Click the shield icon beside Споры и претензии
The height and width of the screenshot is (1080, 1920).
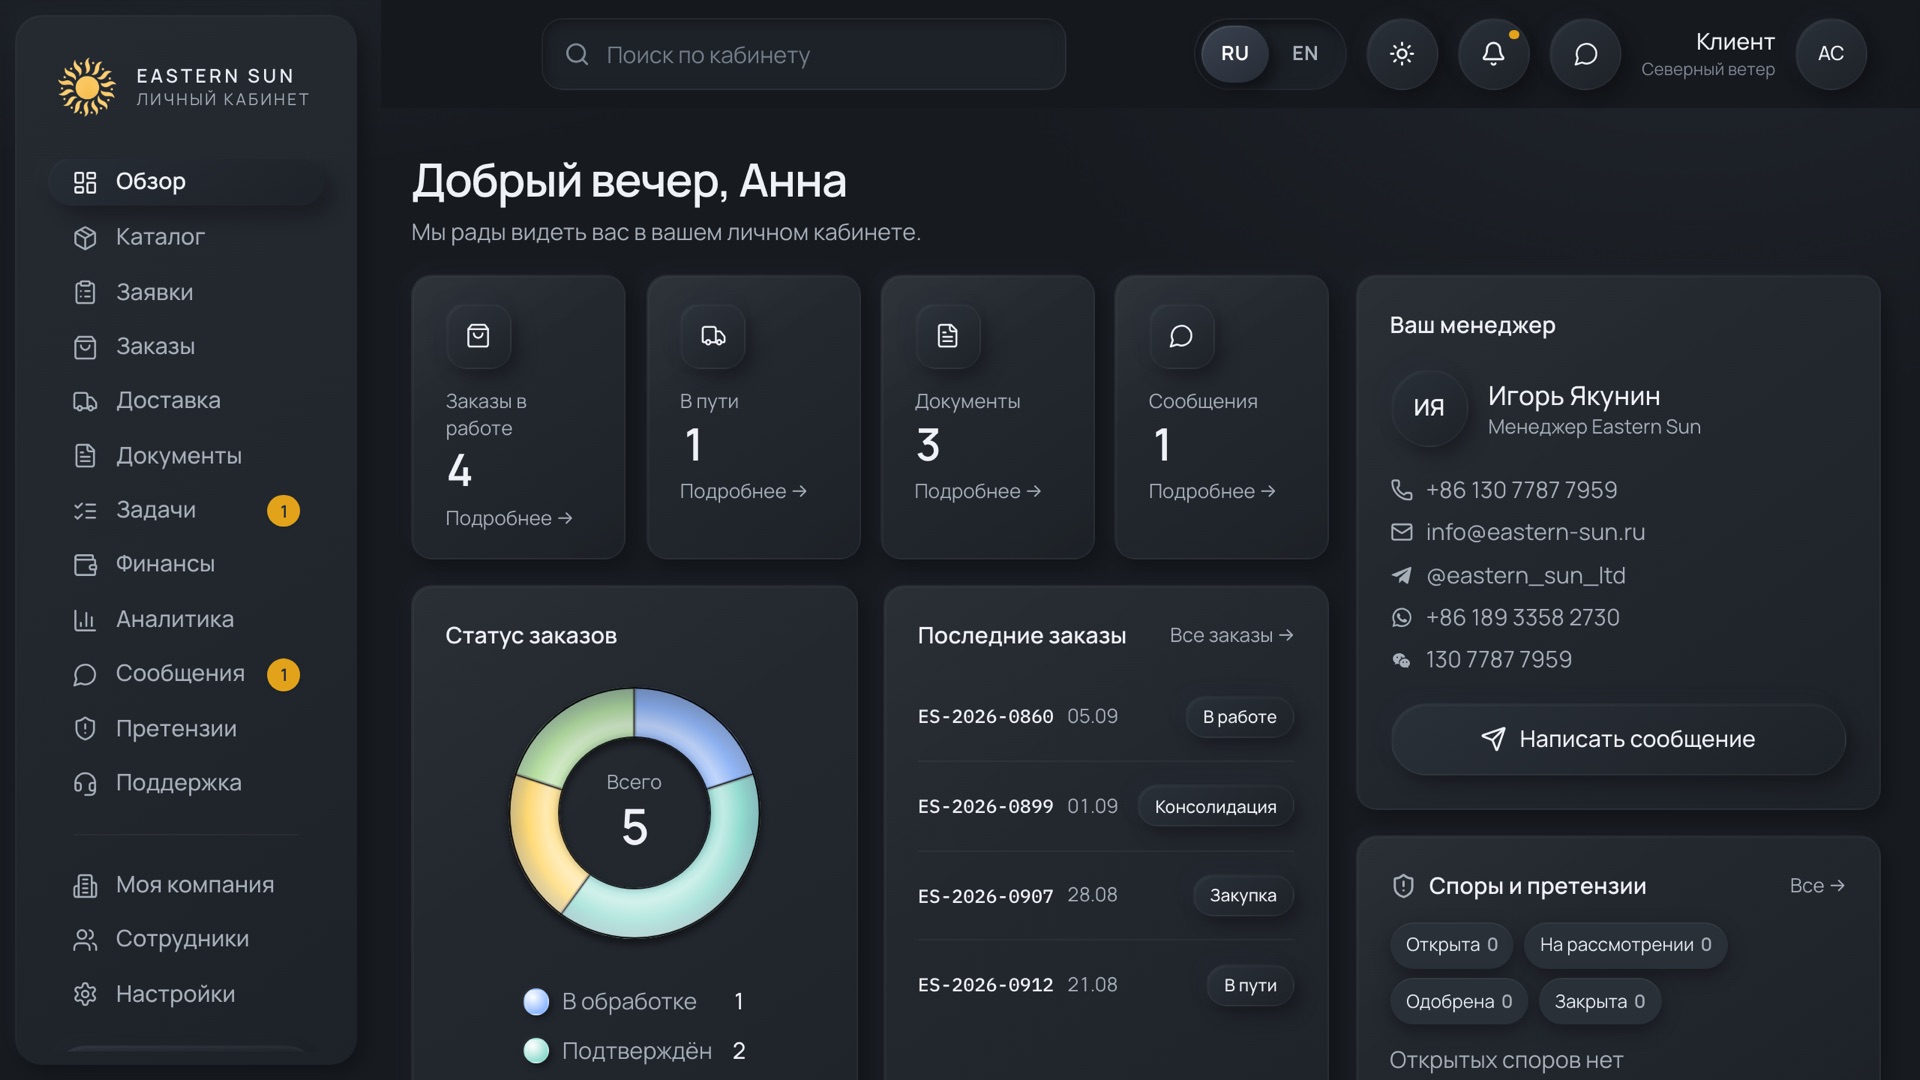1403,887
